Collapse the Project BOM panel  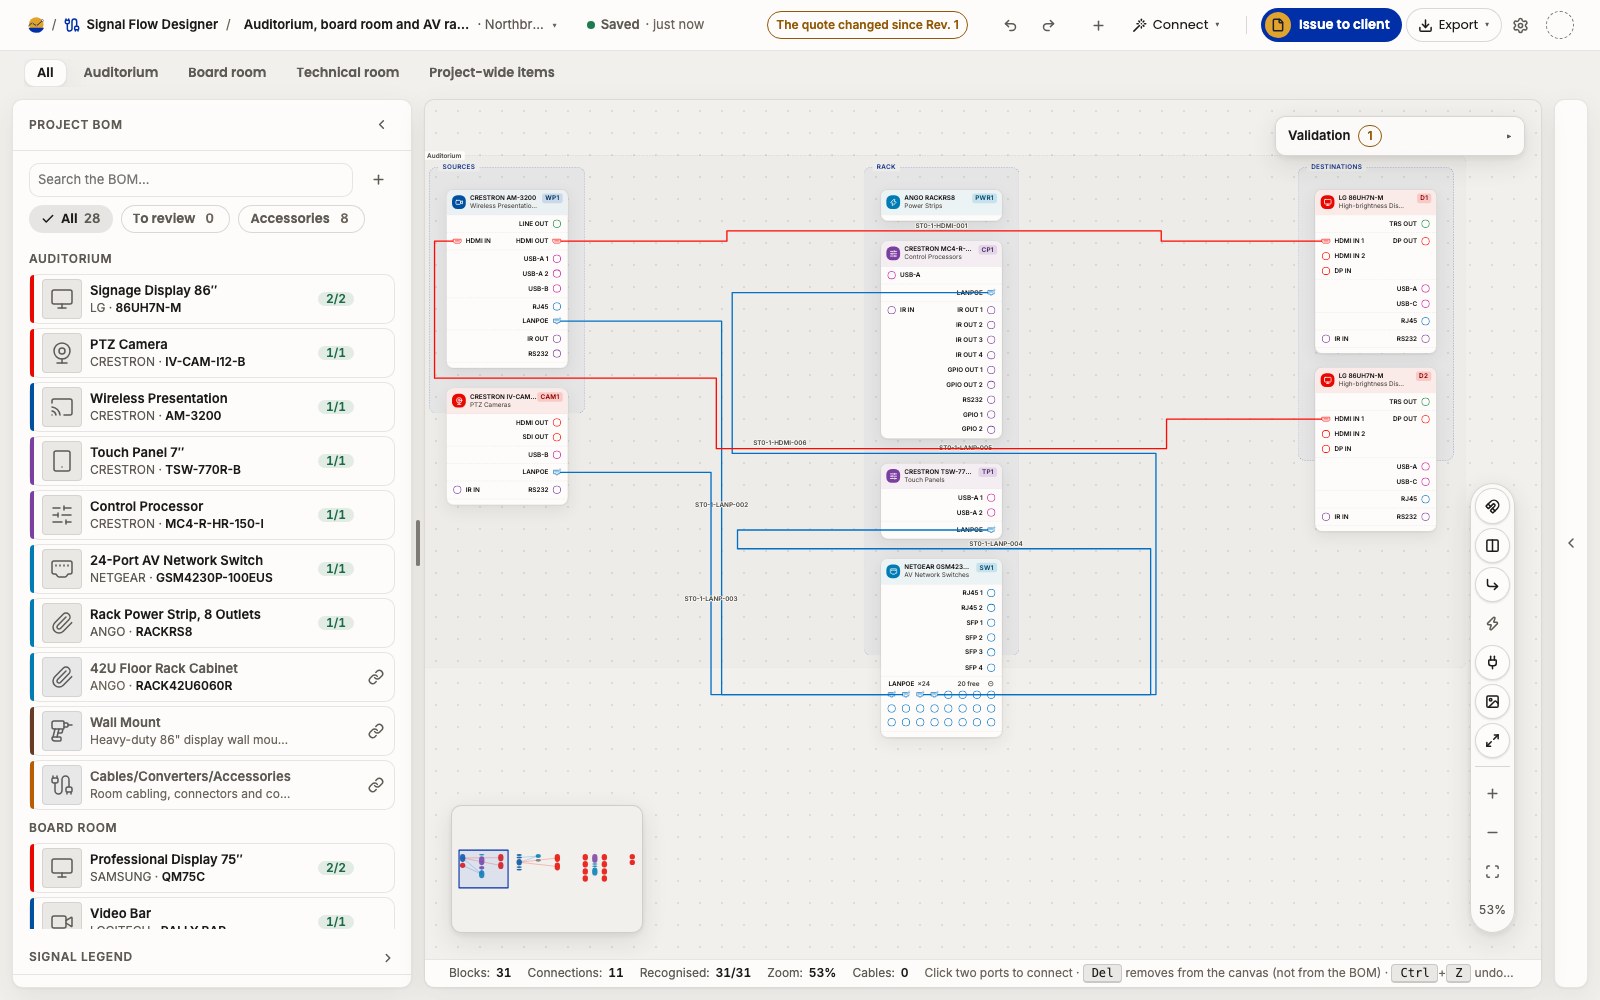coord(381,125)
